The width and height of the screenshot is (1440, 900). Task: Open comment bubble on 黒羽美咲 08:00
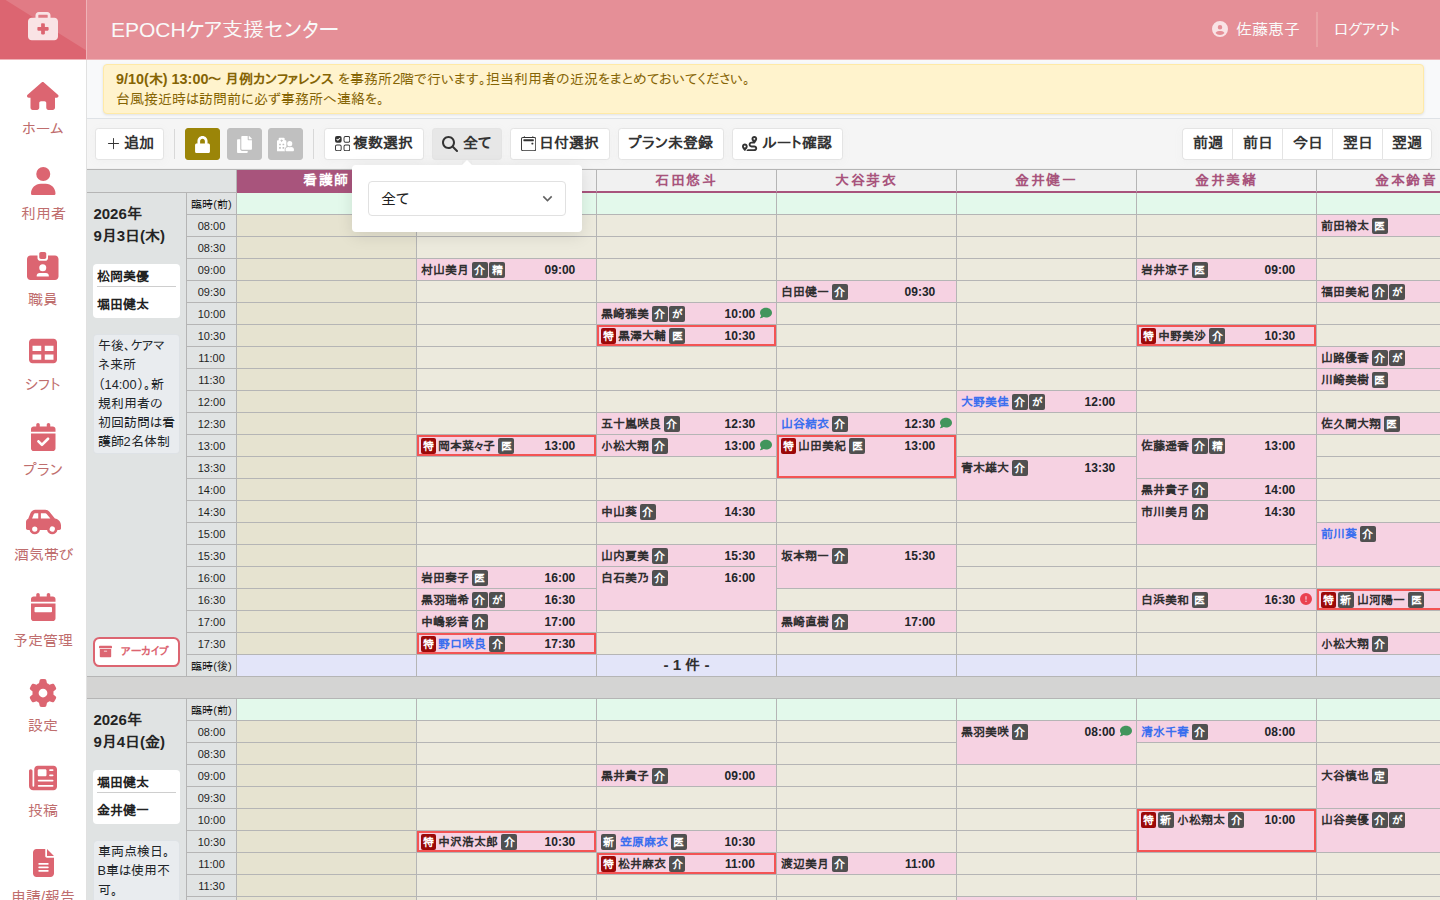(1126, 731)
